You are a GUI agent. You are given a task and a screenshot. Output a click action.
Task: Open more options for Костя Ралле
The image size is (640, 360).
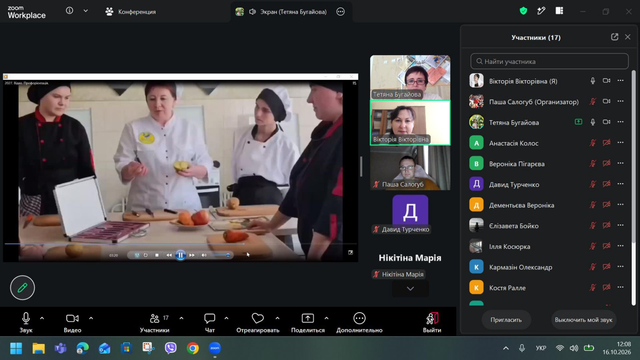620,287
